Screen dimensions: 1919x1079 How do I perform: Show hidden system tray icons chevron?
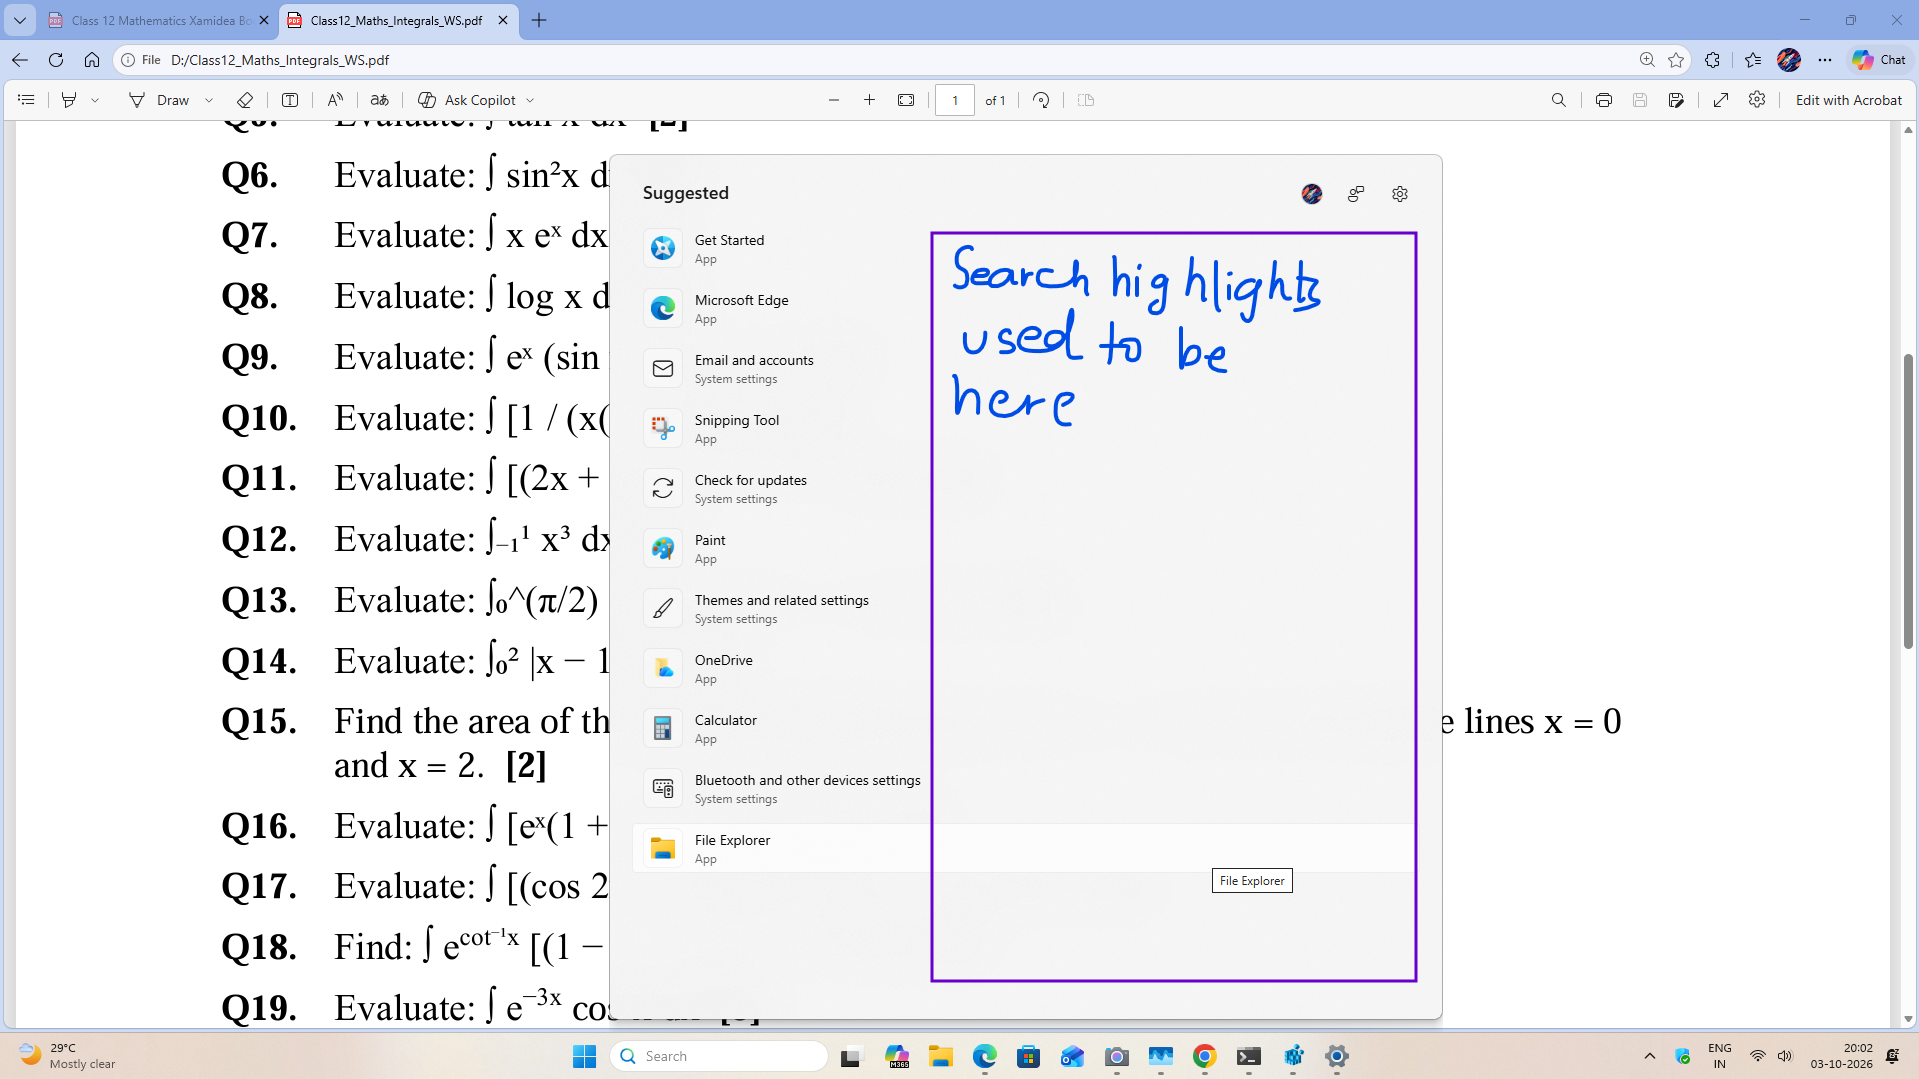(x=1650, y=1056)
